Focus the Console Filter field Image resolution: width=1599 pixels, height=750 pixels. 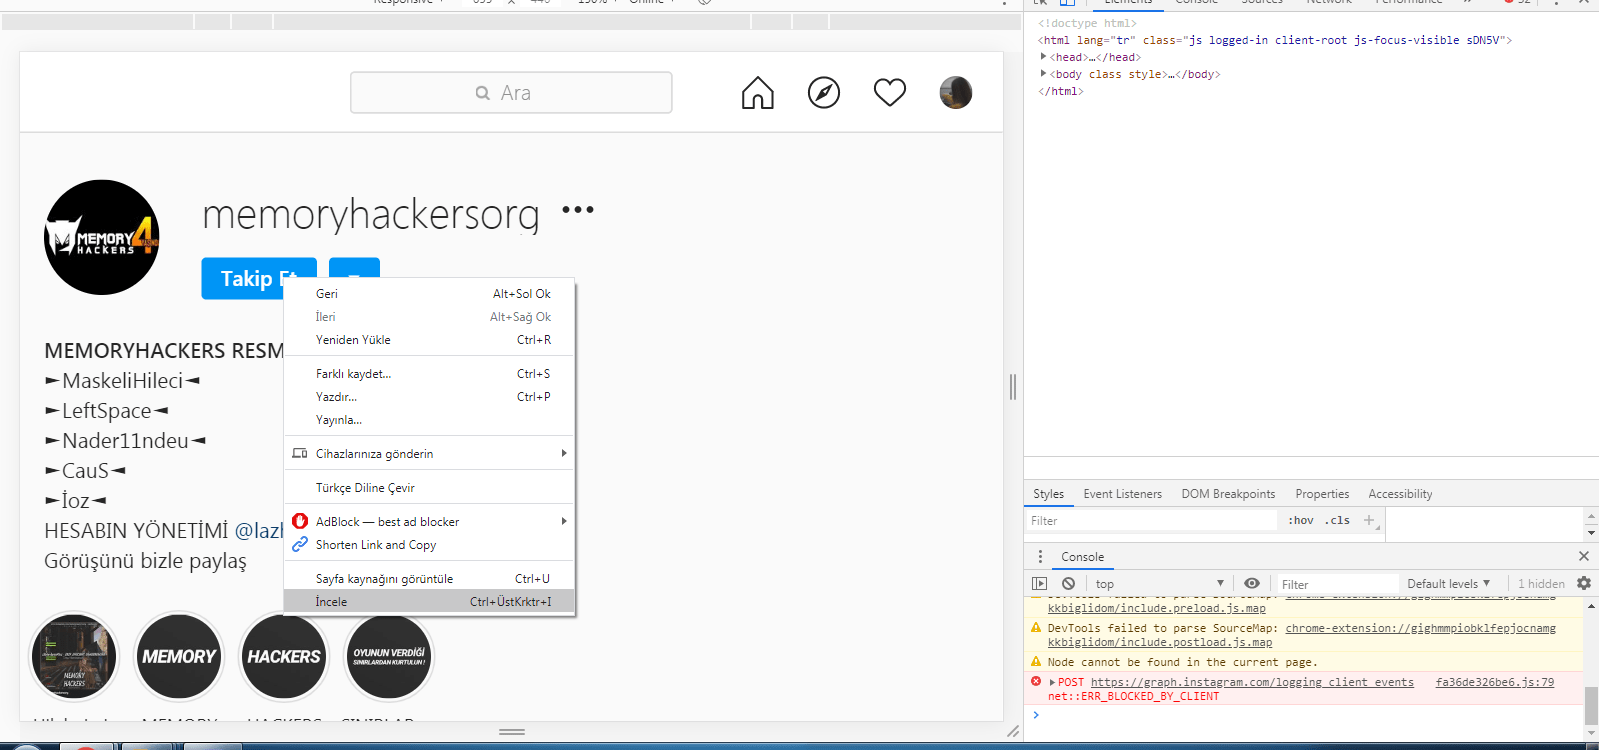pos(1337,584)
